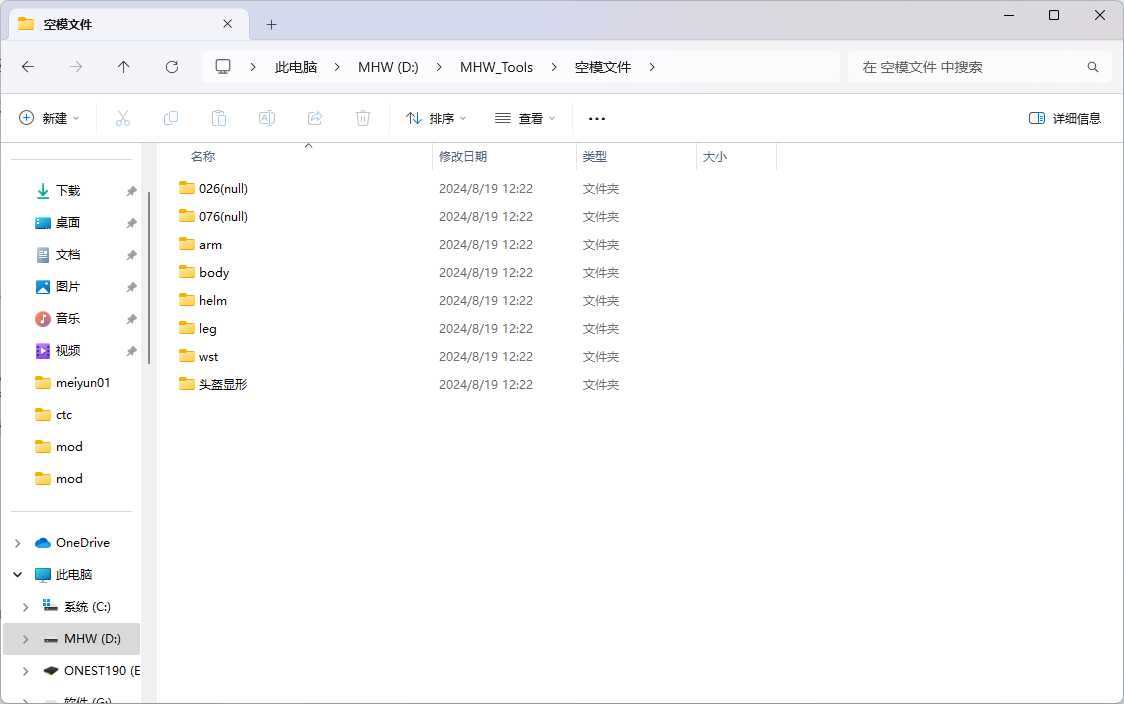Click the search box for 空模文件

point(970,67)
